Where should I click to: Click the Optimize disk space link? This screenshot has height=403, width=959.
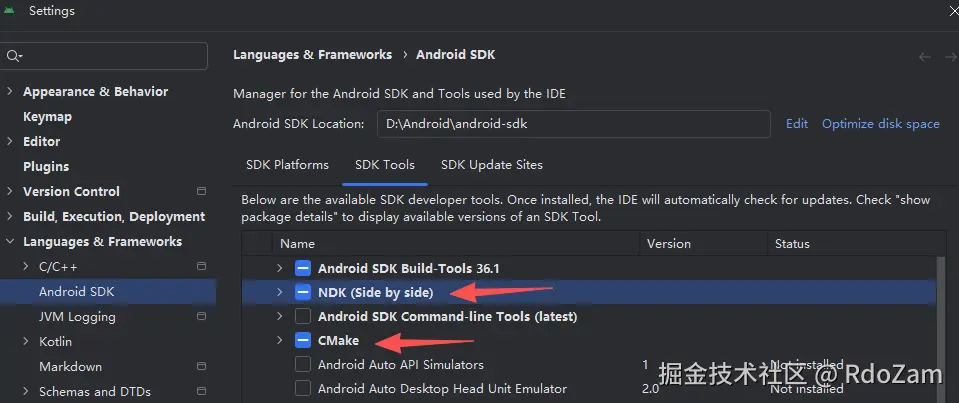(x=880, y=124)
